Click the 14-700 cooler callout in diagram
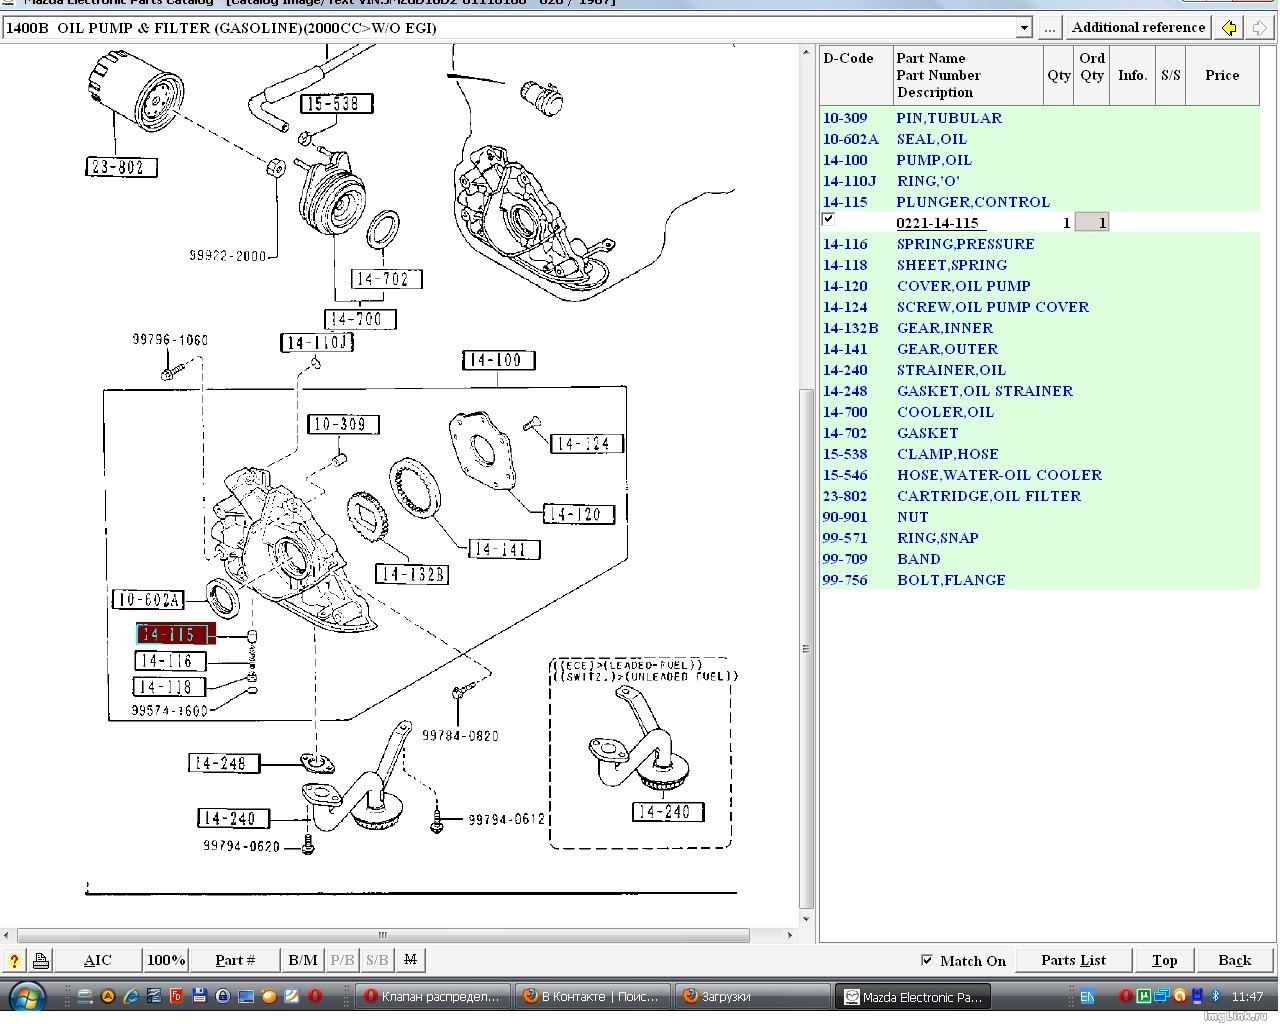This screenshot has height=1024, width=1280. [360, 319]
